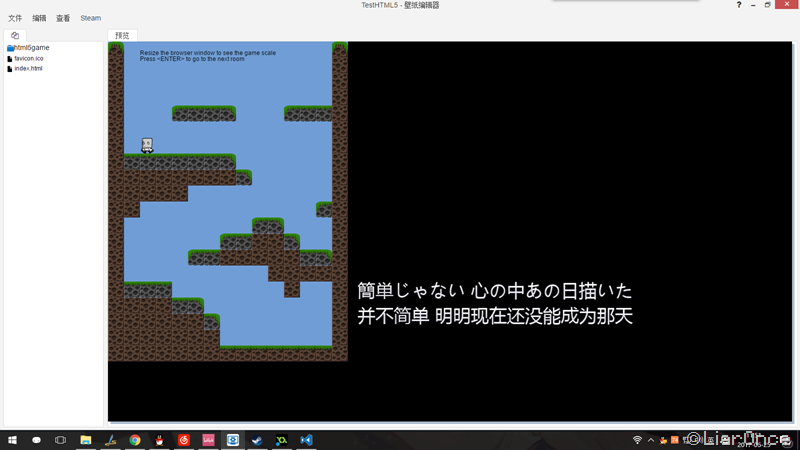Close the wallpaper editor window
This screenshot has height=450, width=800.
787,4
